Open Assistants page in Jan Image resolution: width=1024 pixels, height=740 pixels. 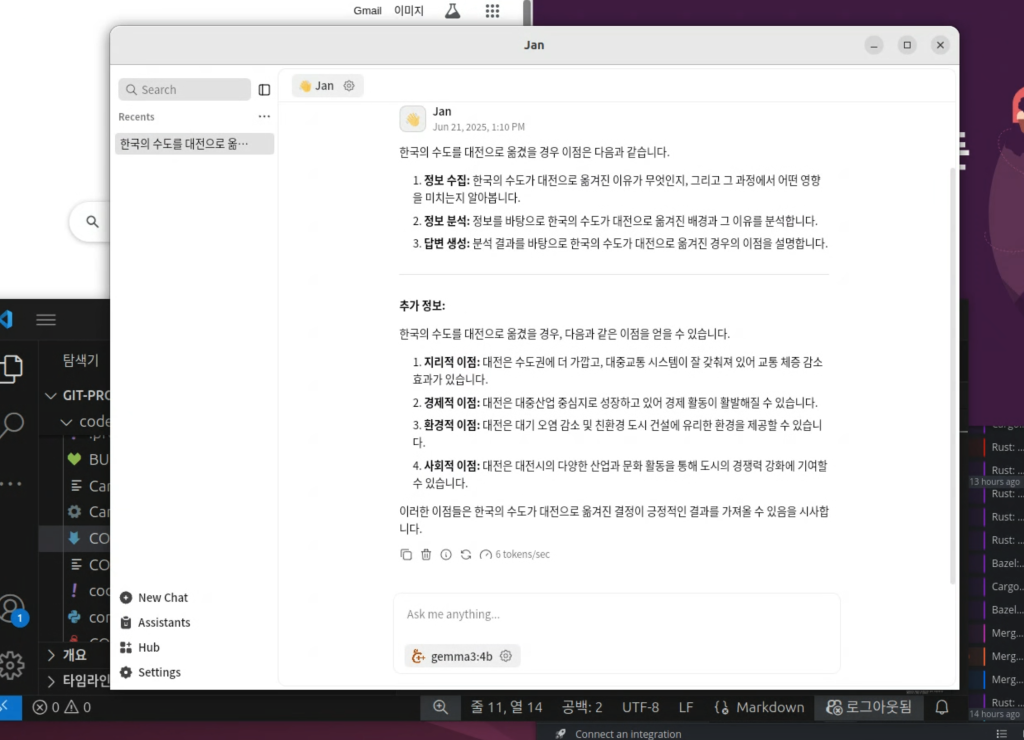coord(155,622)
